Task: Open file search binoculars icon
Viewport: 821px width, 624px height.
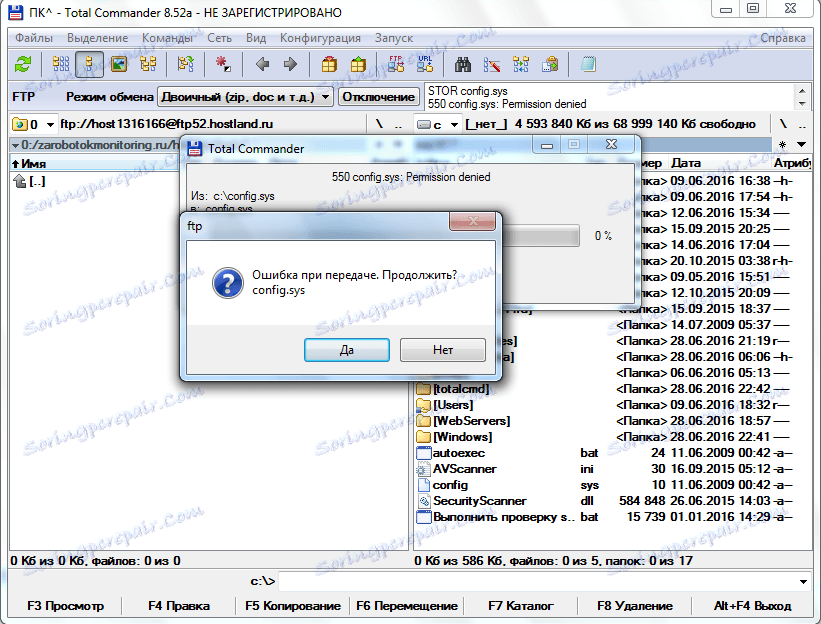Action: [x=462, y=64]
